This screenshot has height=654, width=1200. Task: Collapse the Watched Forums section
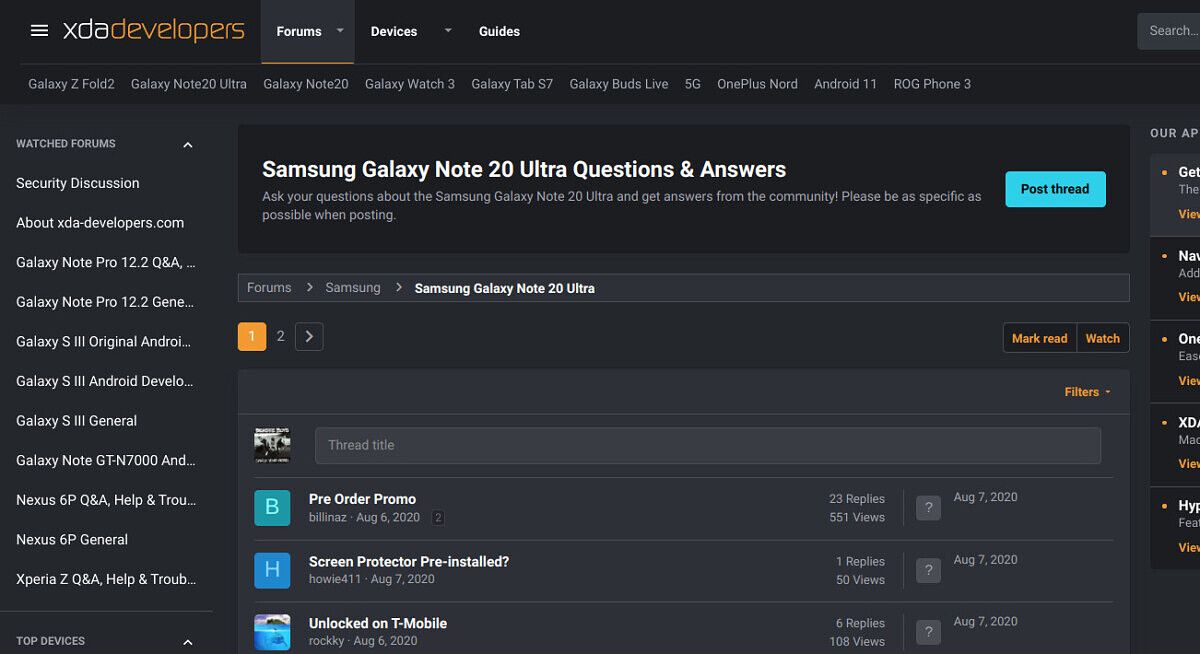(187, 143)
